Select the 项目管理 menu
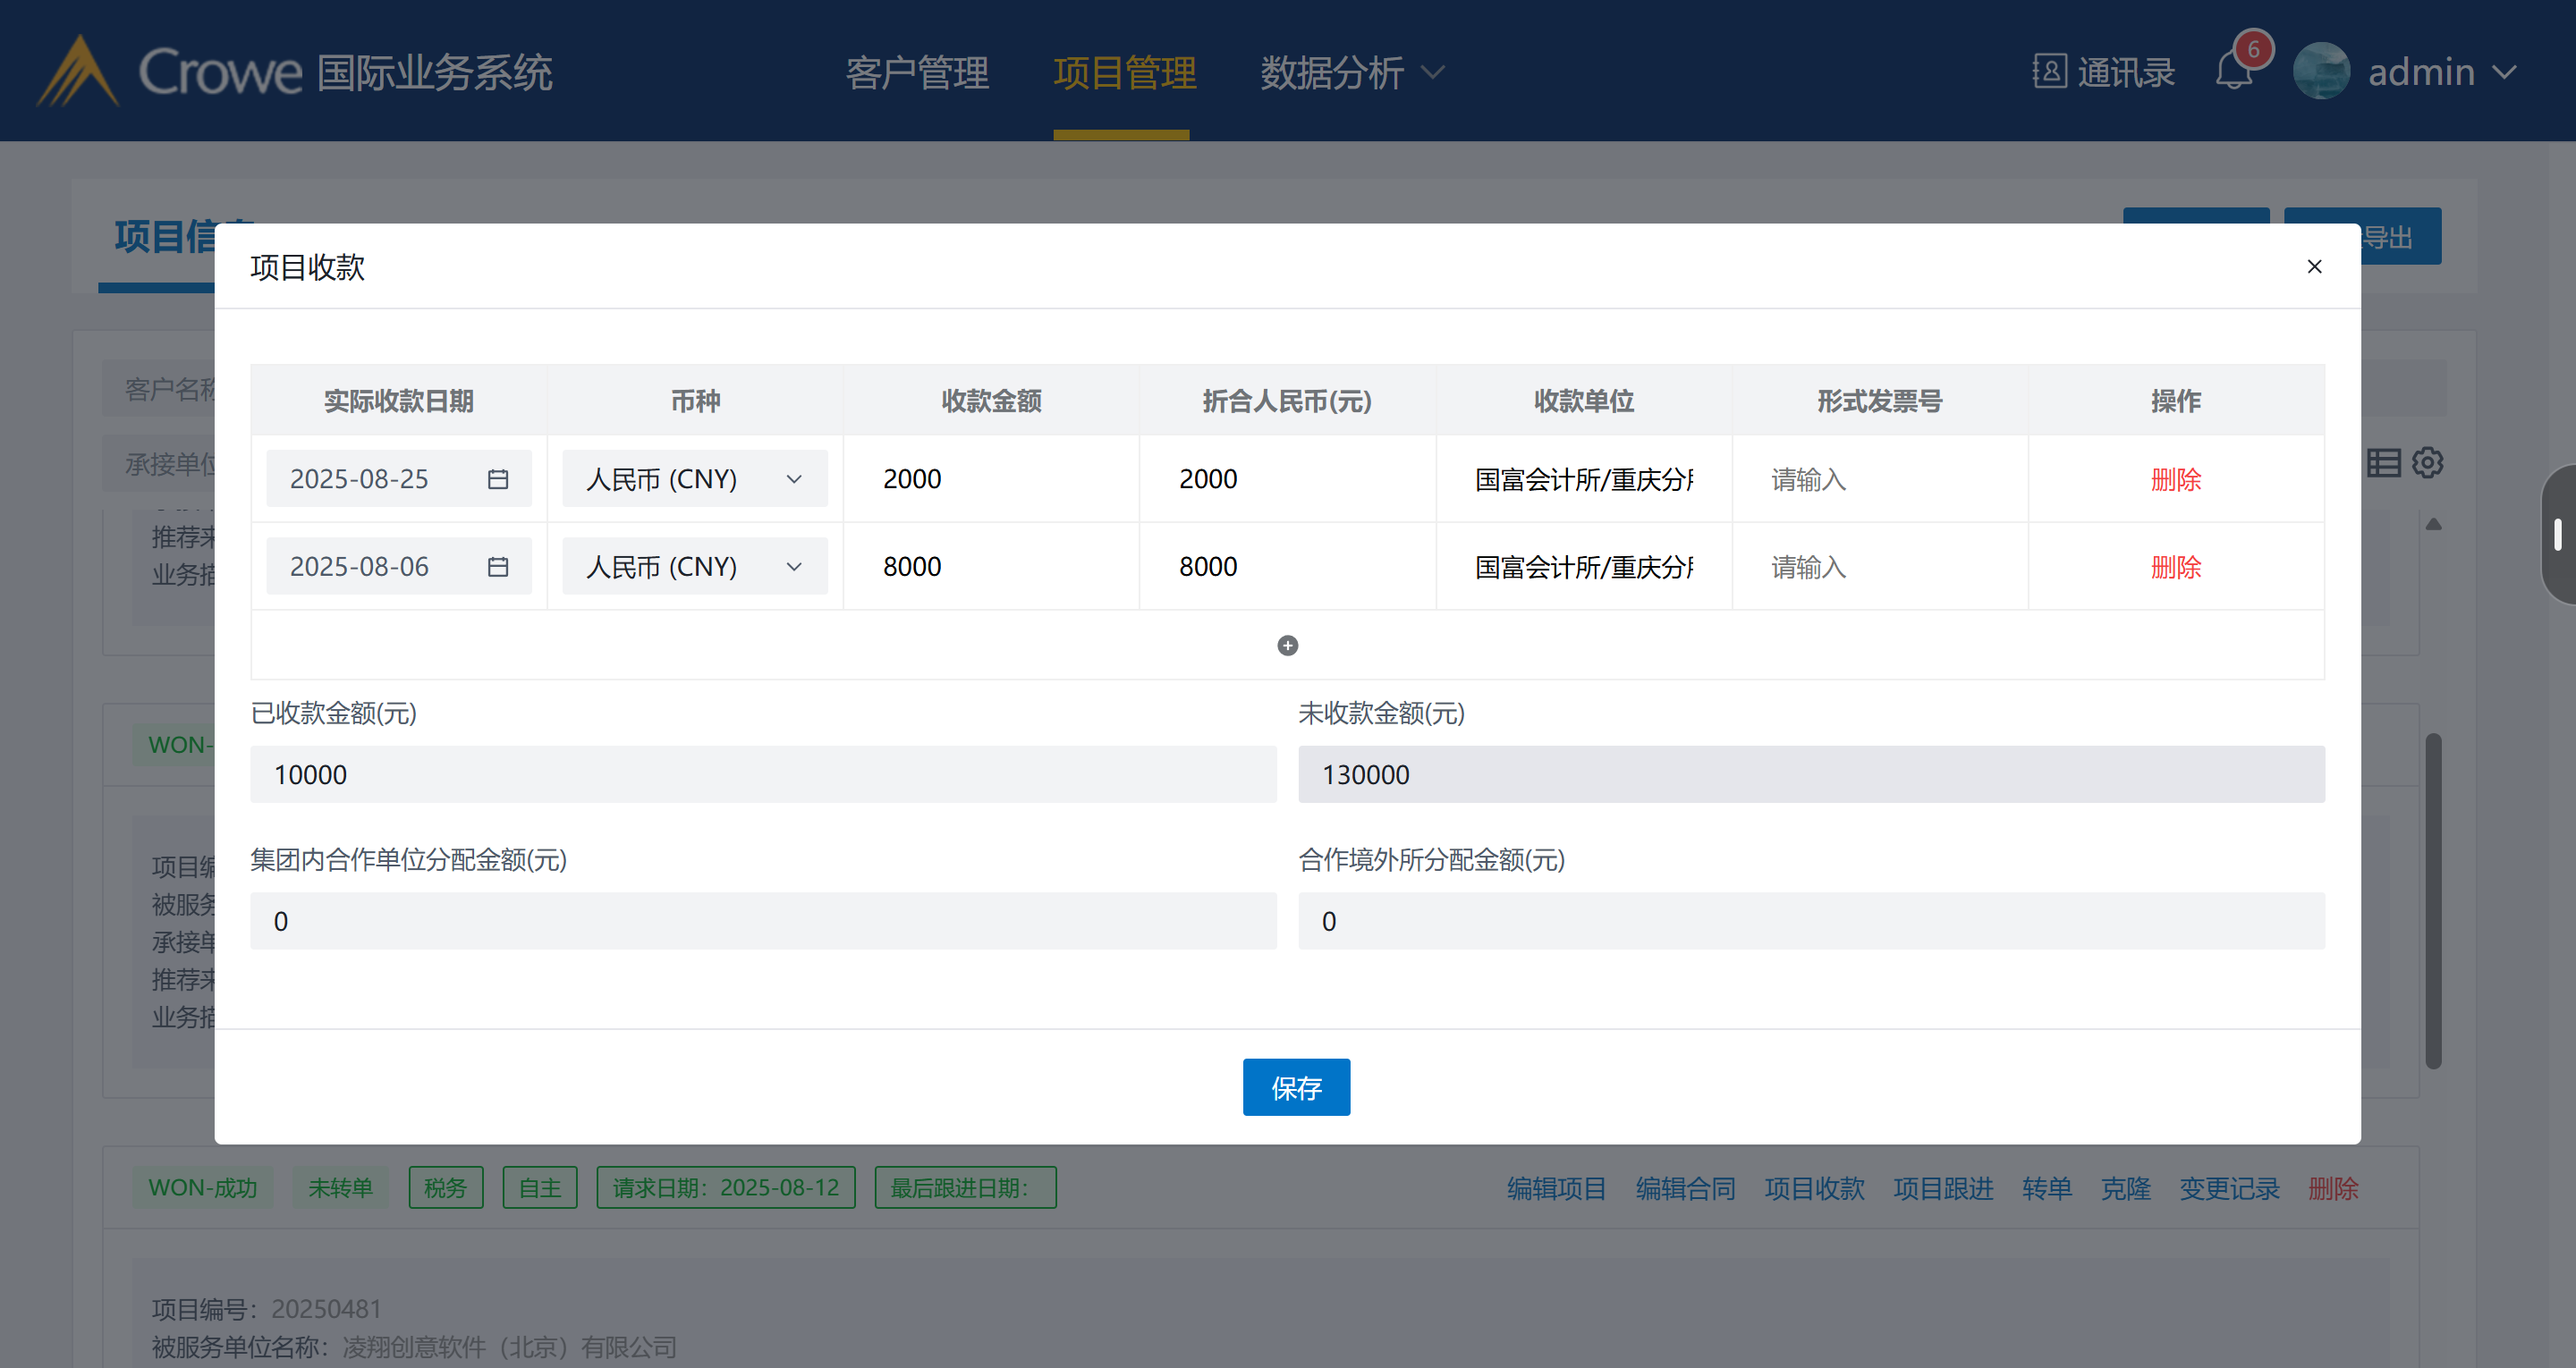The width and height of the screenshot is (2576, 1368). pos(1124,72)
